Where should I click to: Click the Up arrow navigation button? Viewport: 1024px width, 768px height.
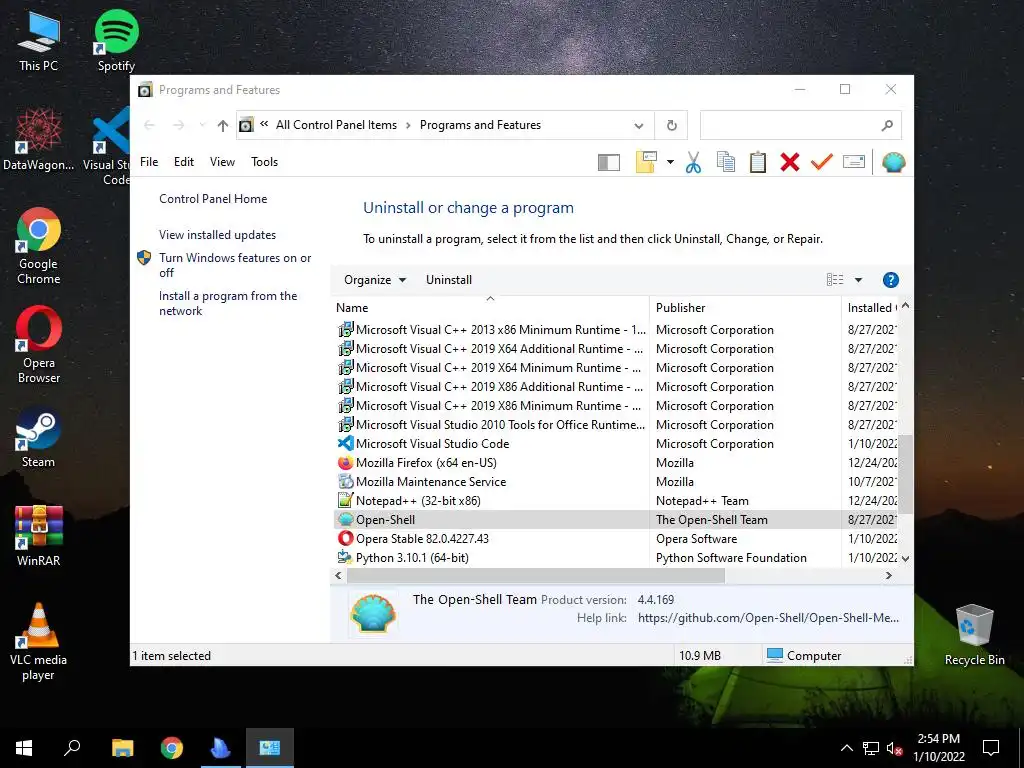223,125
